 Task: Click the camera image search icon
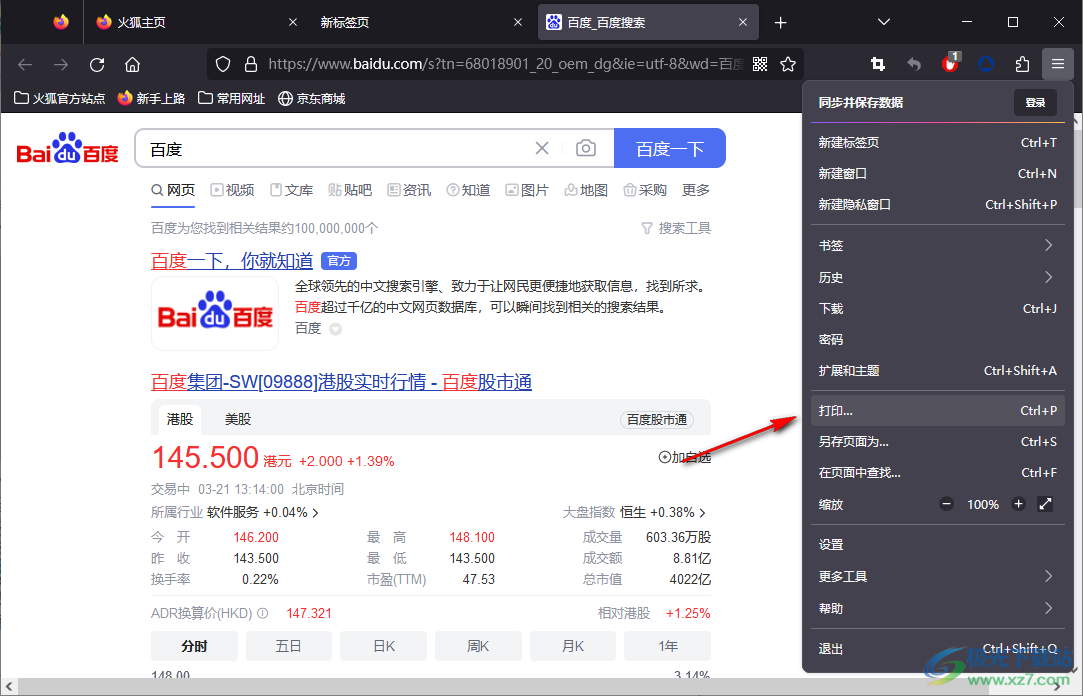coord(586,148)
